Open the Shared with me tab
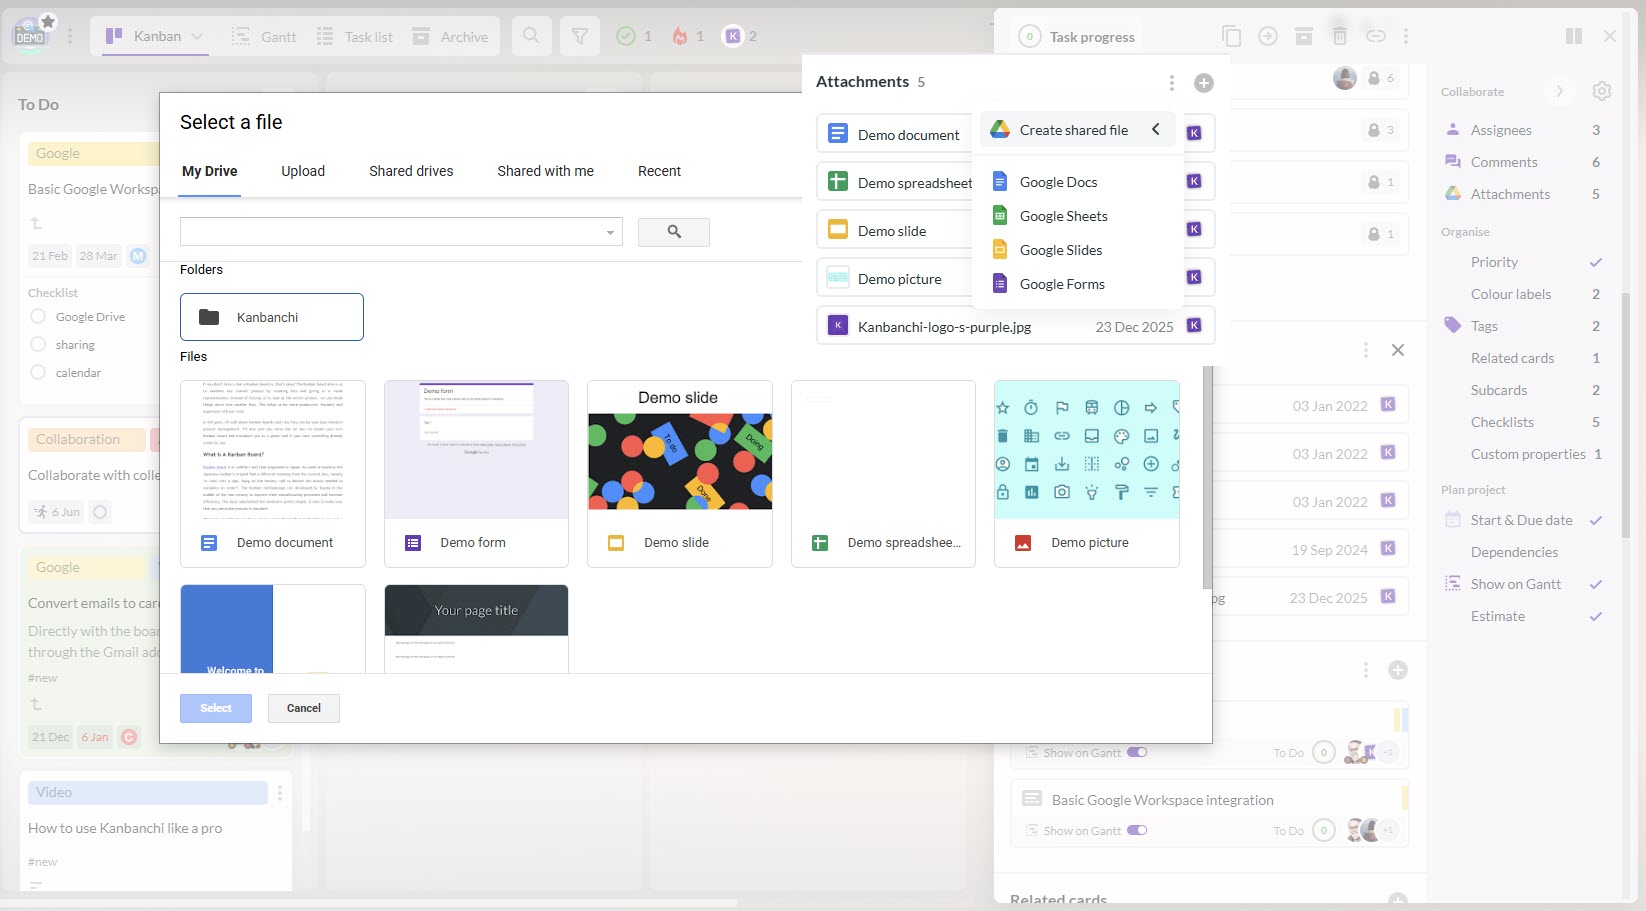This screenshot has height=911, width=1646. tap(545, 171)
